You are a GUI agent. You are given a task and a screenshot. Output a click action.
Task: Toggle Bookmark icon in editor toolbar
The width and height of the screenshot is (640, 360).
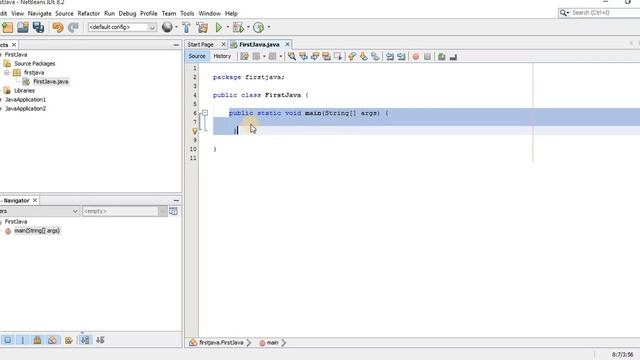coord(375,56)
